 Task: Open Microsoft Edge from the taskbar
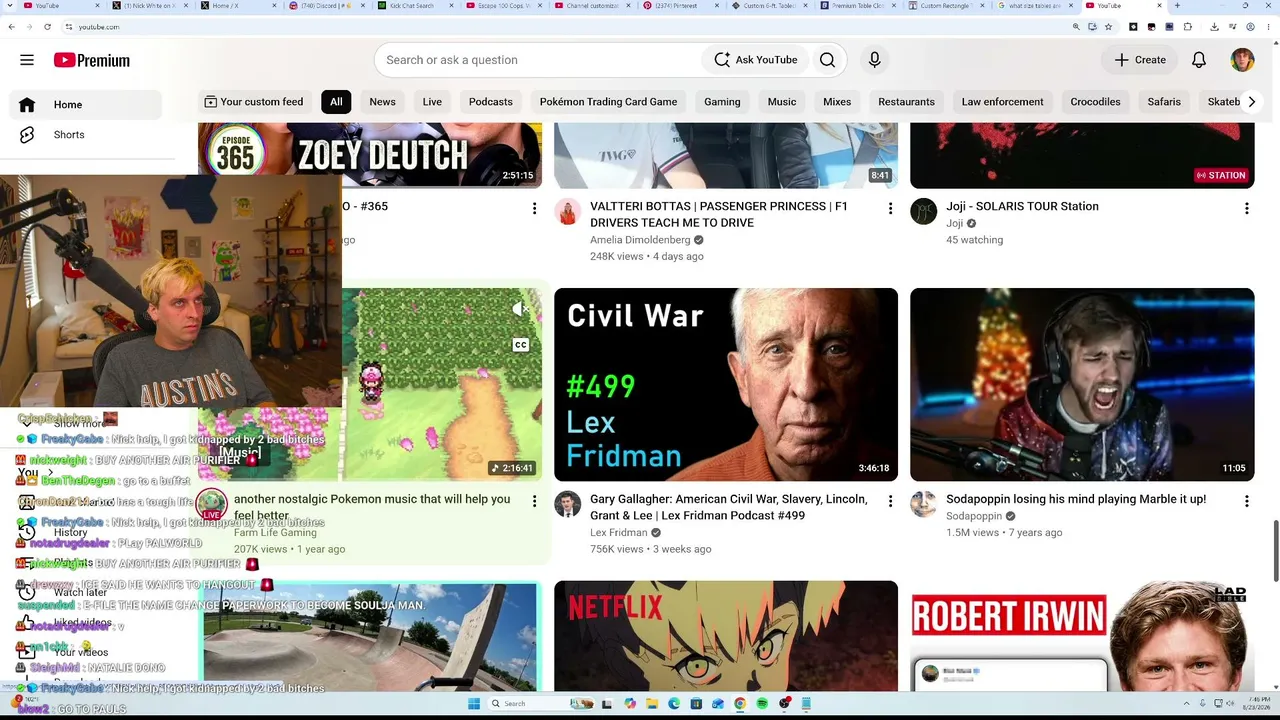coord(674,703)
